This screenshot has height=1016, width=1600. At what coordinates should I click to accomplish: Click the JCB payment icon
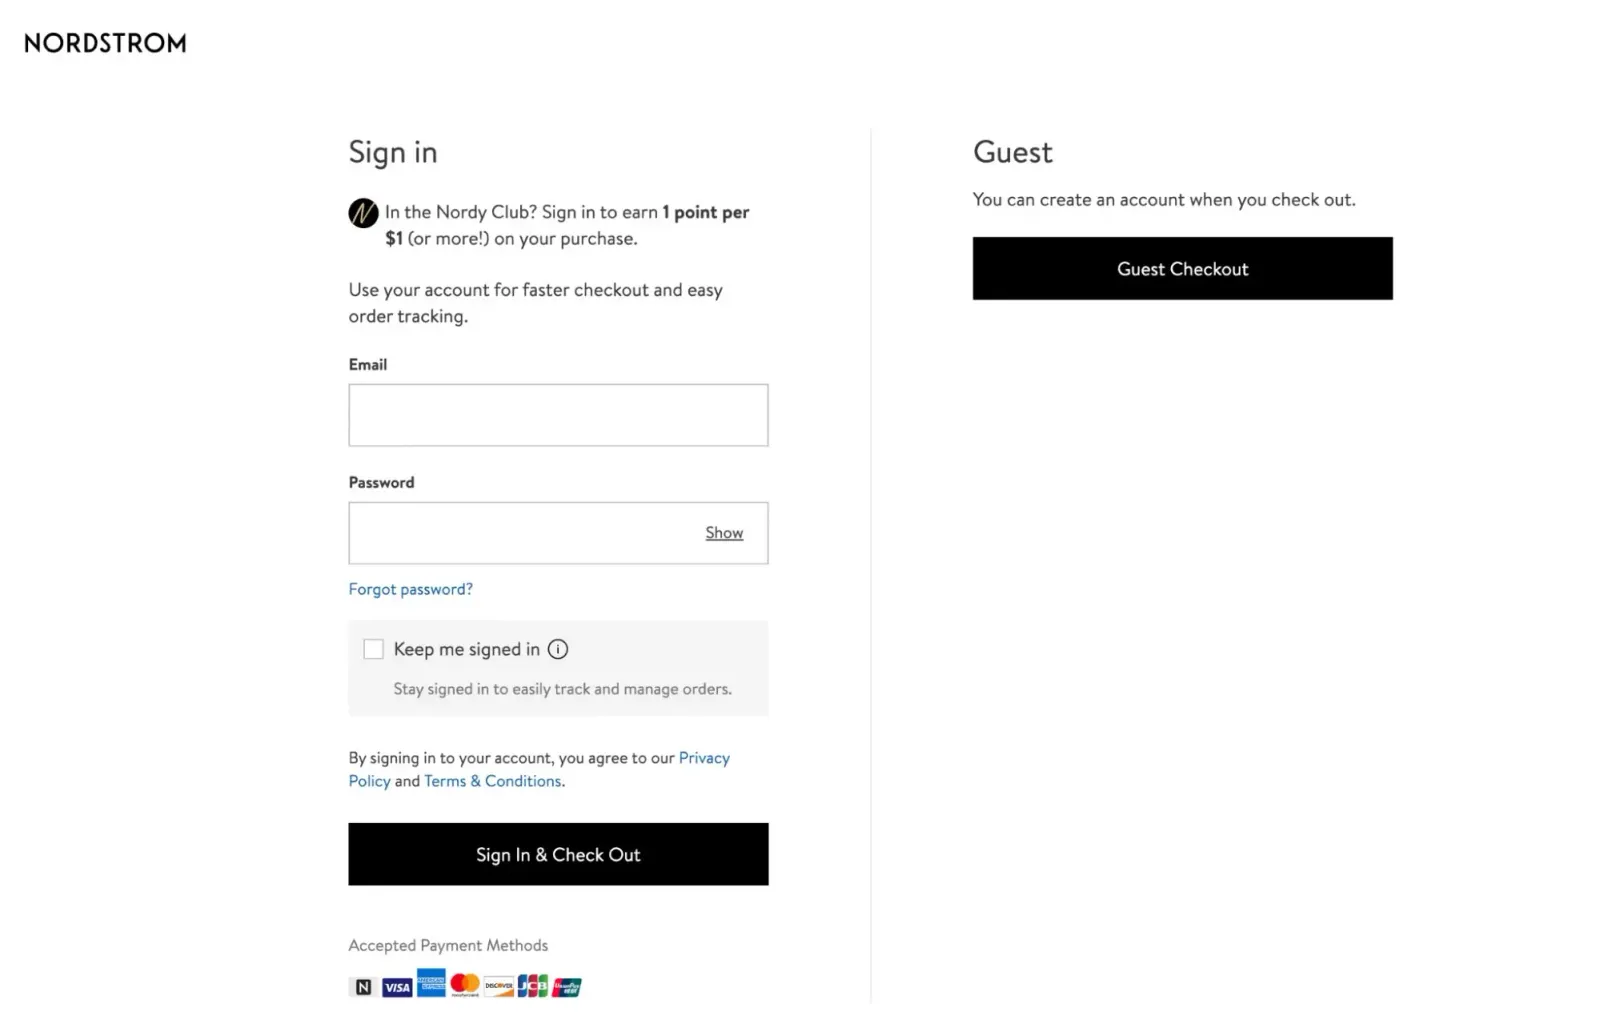click(533, 986)
